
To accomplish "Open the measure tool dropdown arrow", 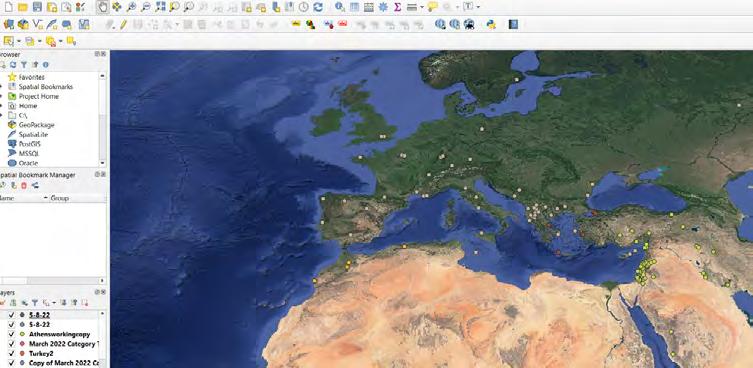I will (x=422, y=7).
